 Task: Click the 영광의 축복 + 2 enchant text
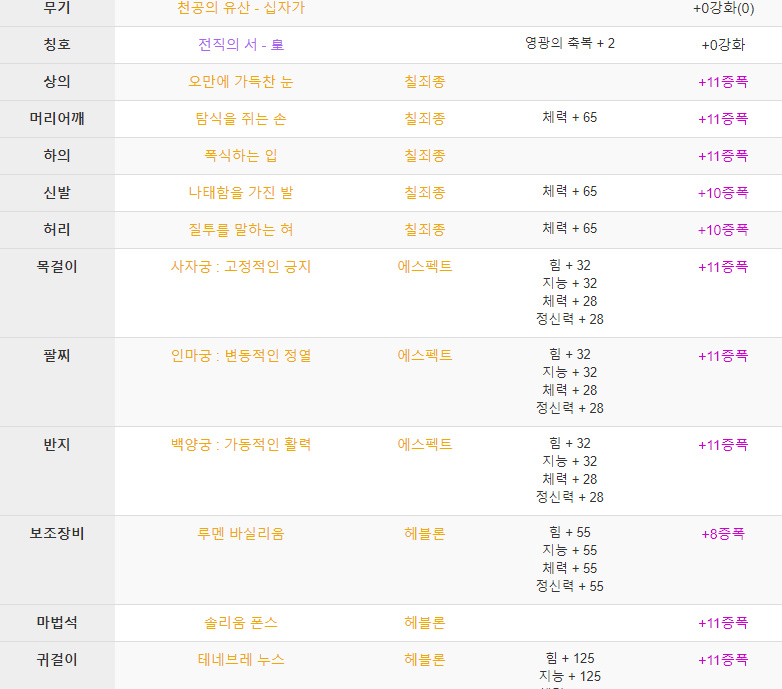point(570,43)
